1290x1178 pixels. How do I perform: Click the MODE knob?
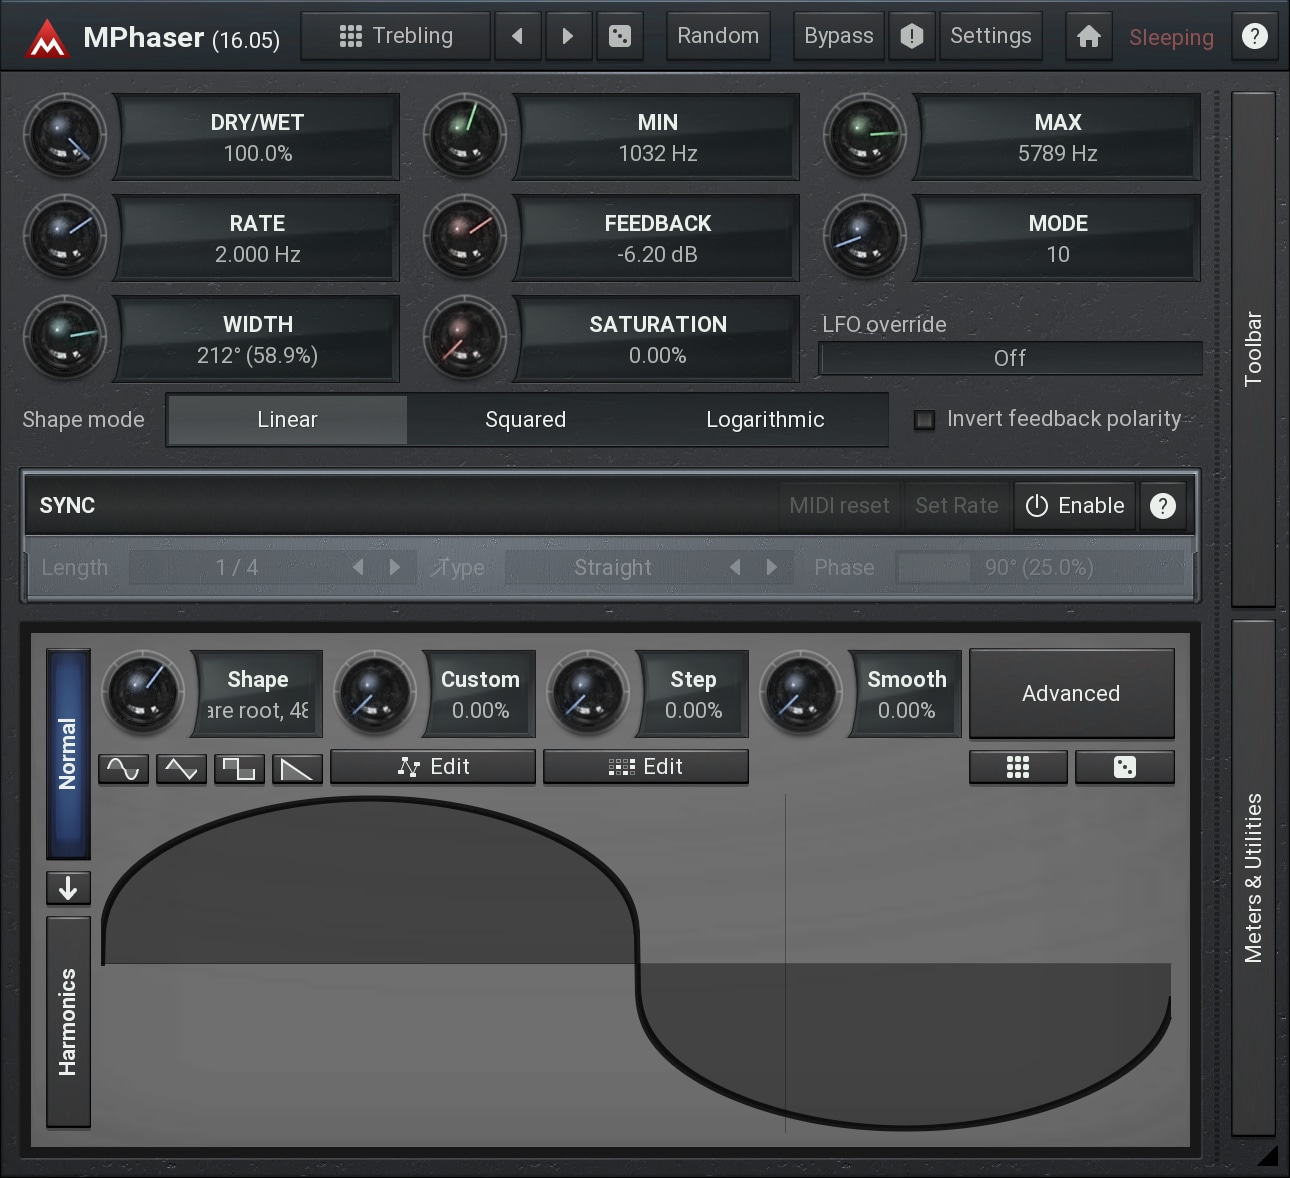tap(865, 238)
